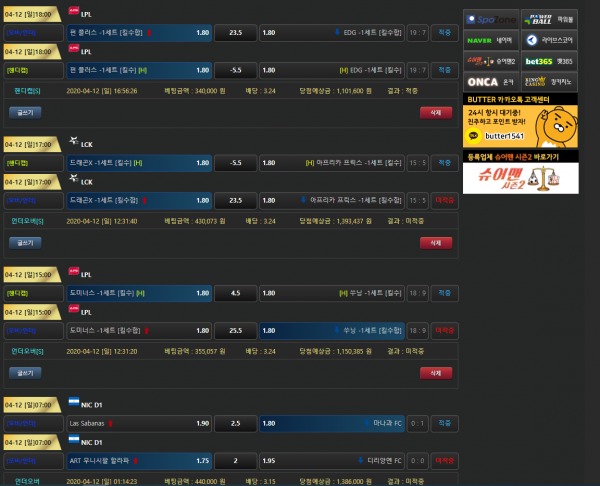Click the Nicaragua flag beside NIC D1
This screenshot has width=600, height=486.
coord(74,403)
